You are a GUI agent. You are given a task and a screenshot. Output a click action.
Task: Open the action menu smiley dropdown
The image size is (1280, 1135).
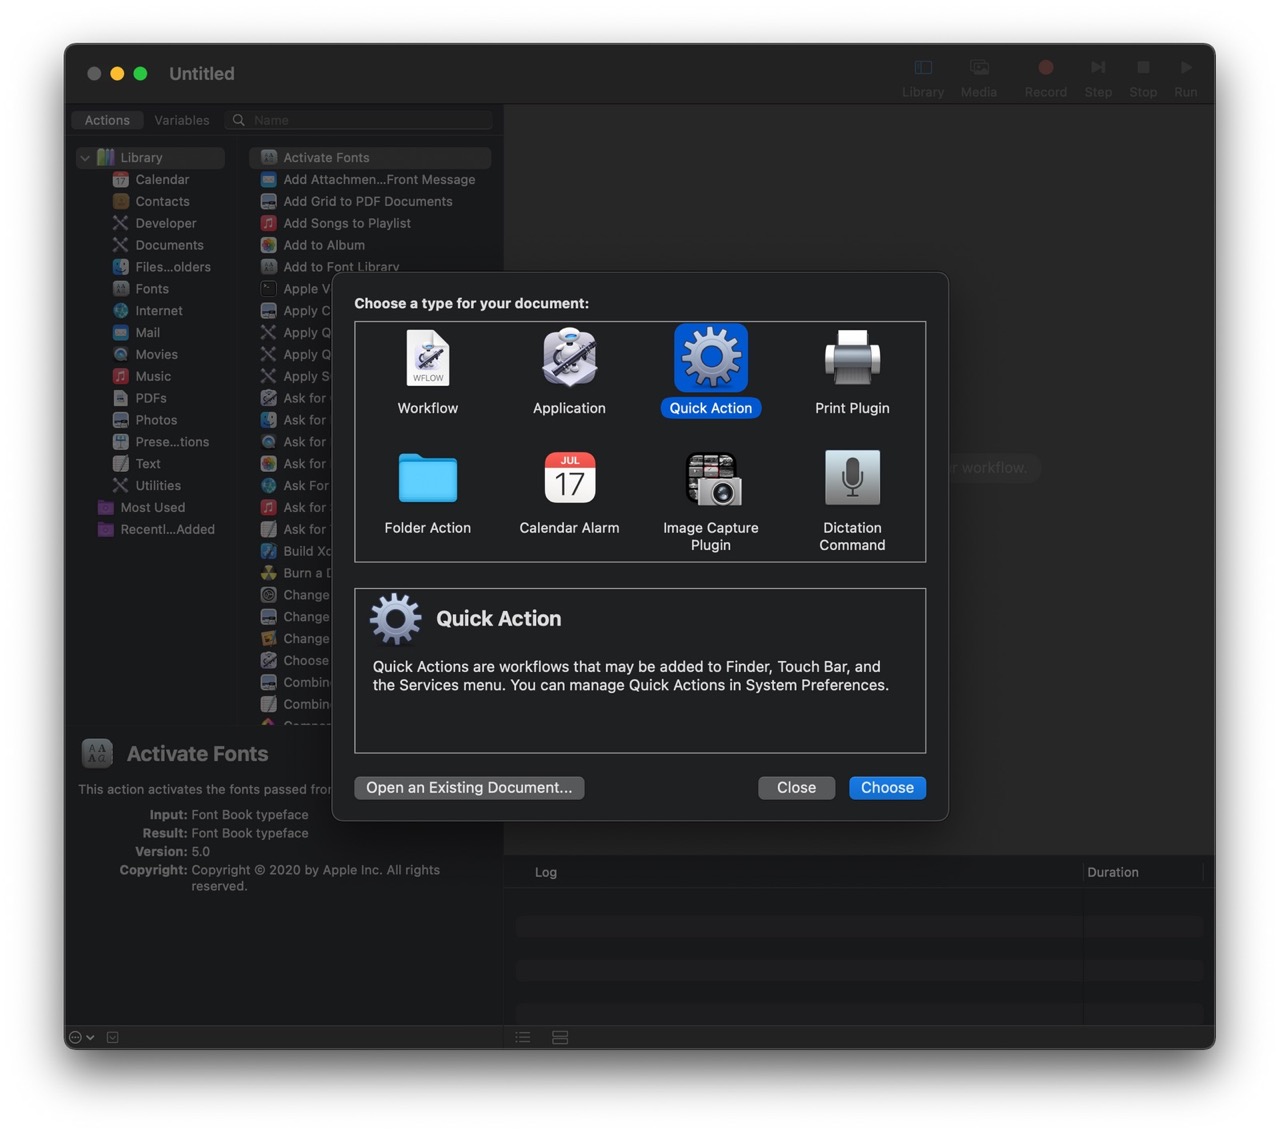[x=82, y=1038]
